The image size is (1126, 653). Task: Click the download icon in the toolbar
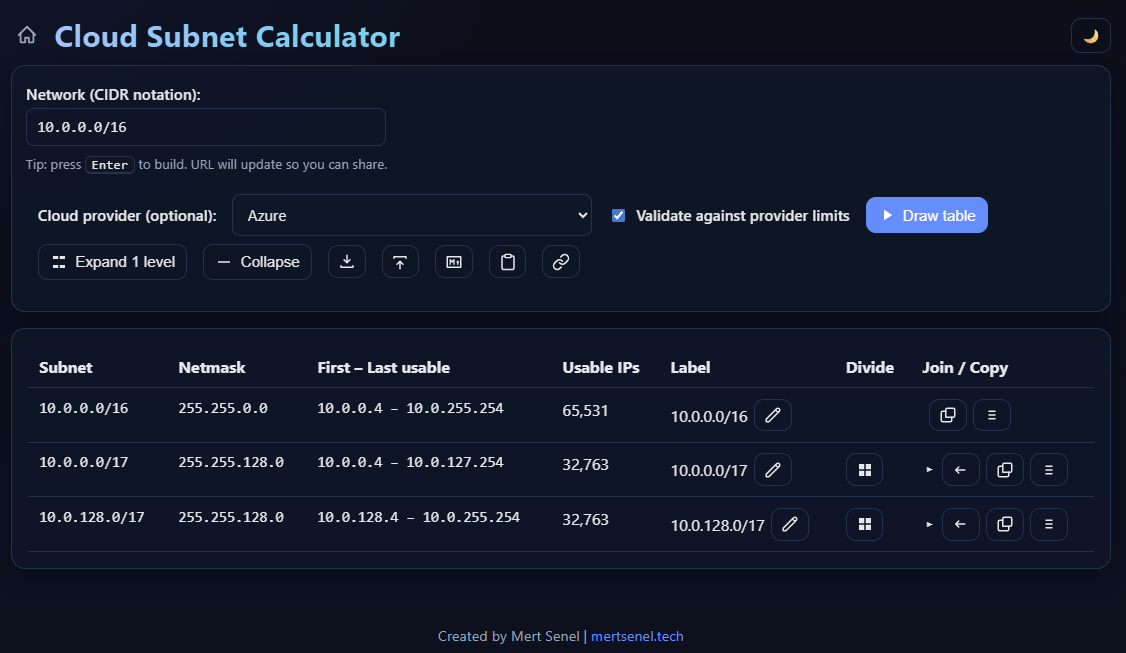[x=347, y=262]
